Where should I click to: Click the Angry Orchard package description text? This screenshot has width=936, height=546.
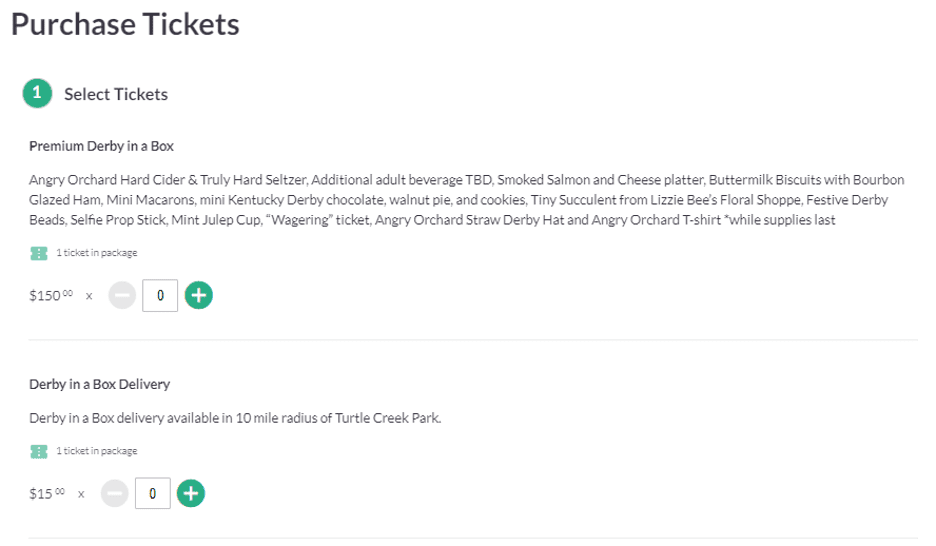pyautogui.click(x=467, y=200)
